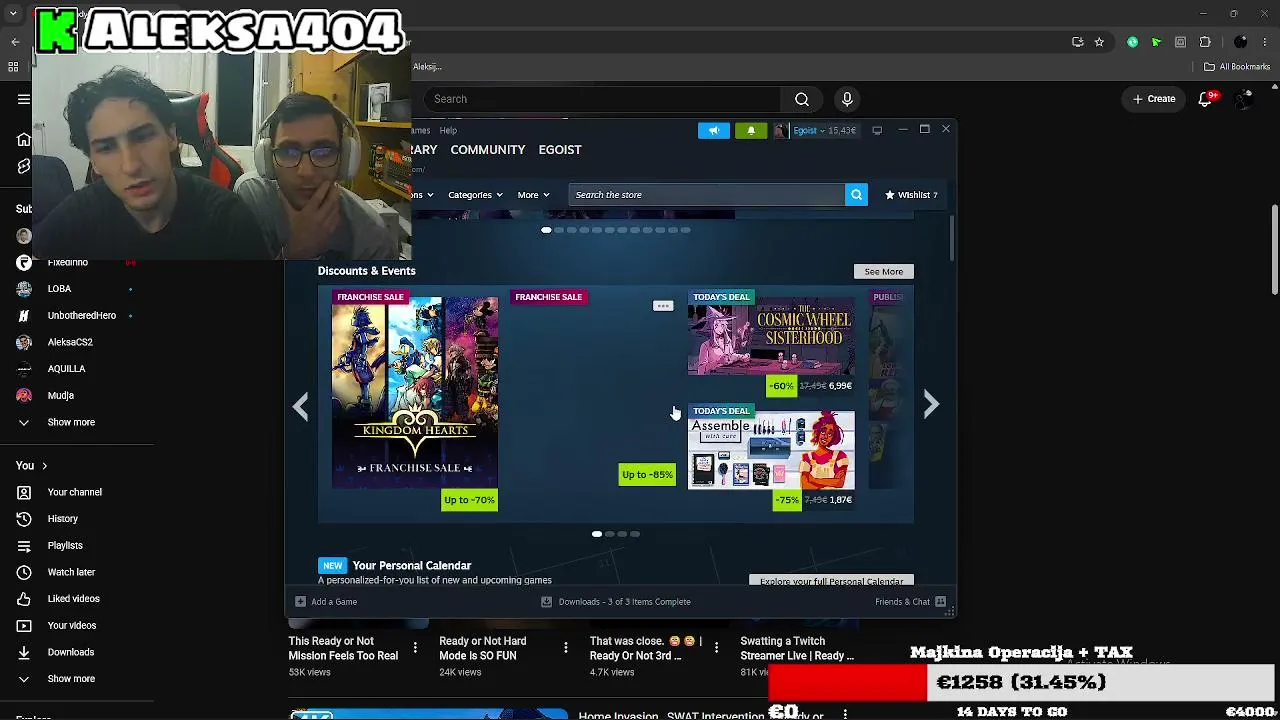Click the Chrome profile avatar
1280x720 pixels.
[1241, 42]
